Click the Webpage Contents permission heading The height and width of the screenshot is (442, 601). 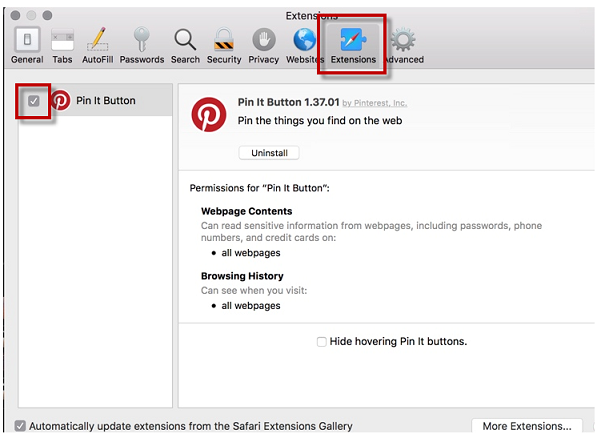click(x=246, y=211)
